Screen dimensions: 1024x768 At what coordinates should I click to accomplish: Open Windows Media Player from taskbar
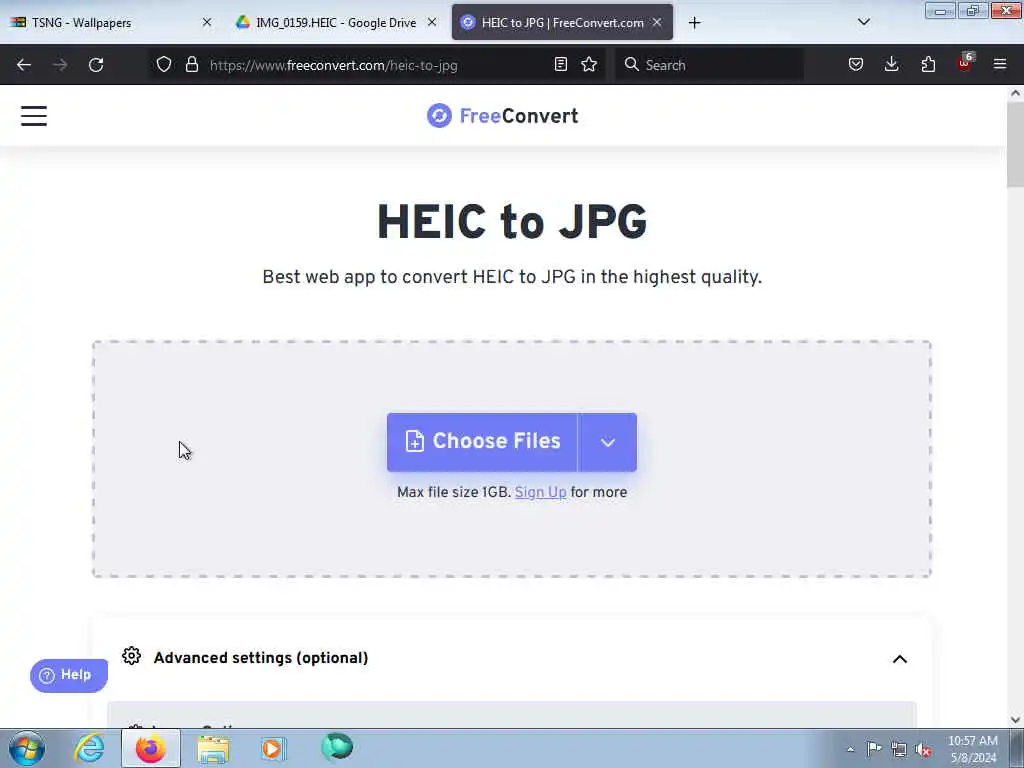(273, 748)
